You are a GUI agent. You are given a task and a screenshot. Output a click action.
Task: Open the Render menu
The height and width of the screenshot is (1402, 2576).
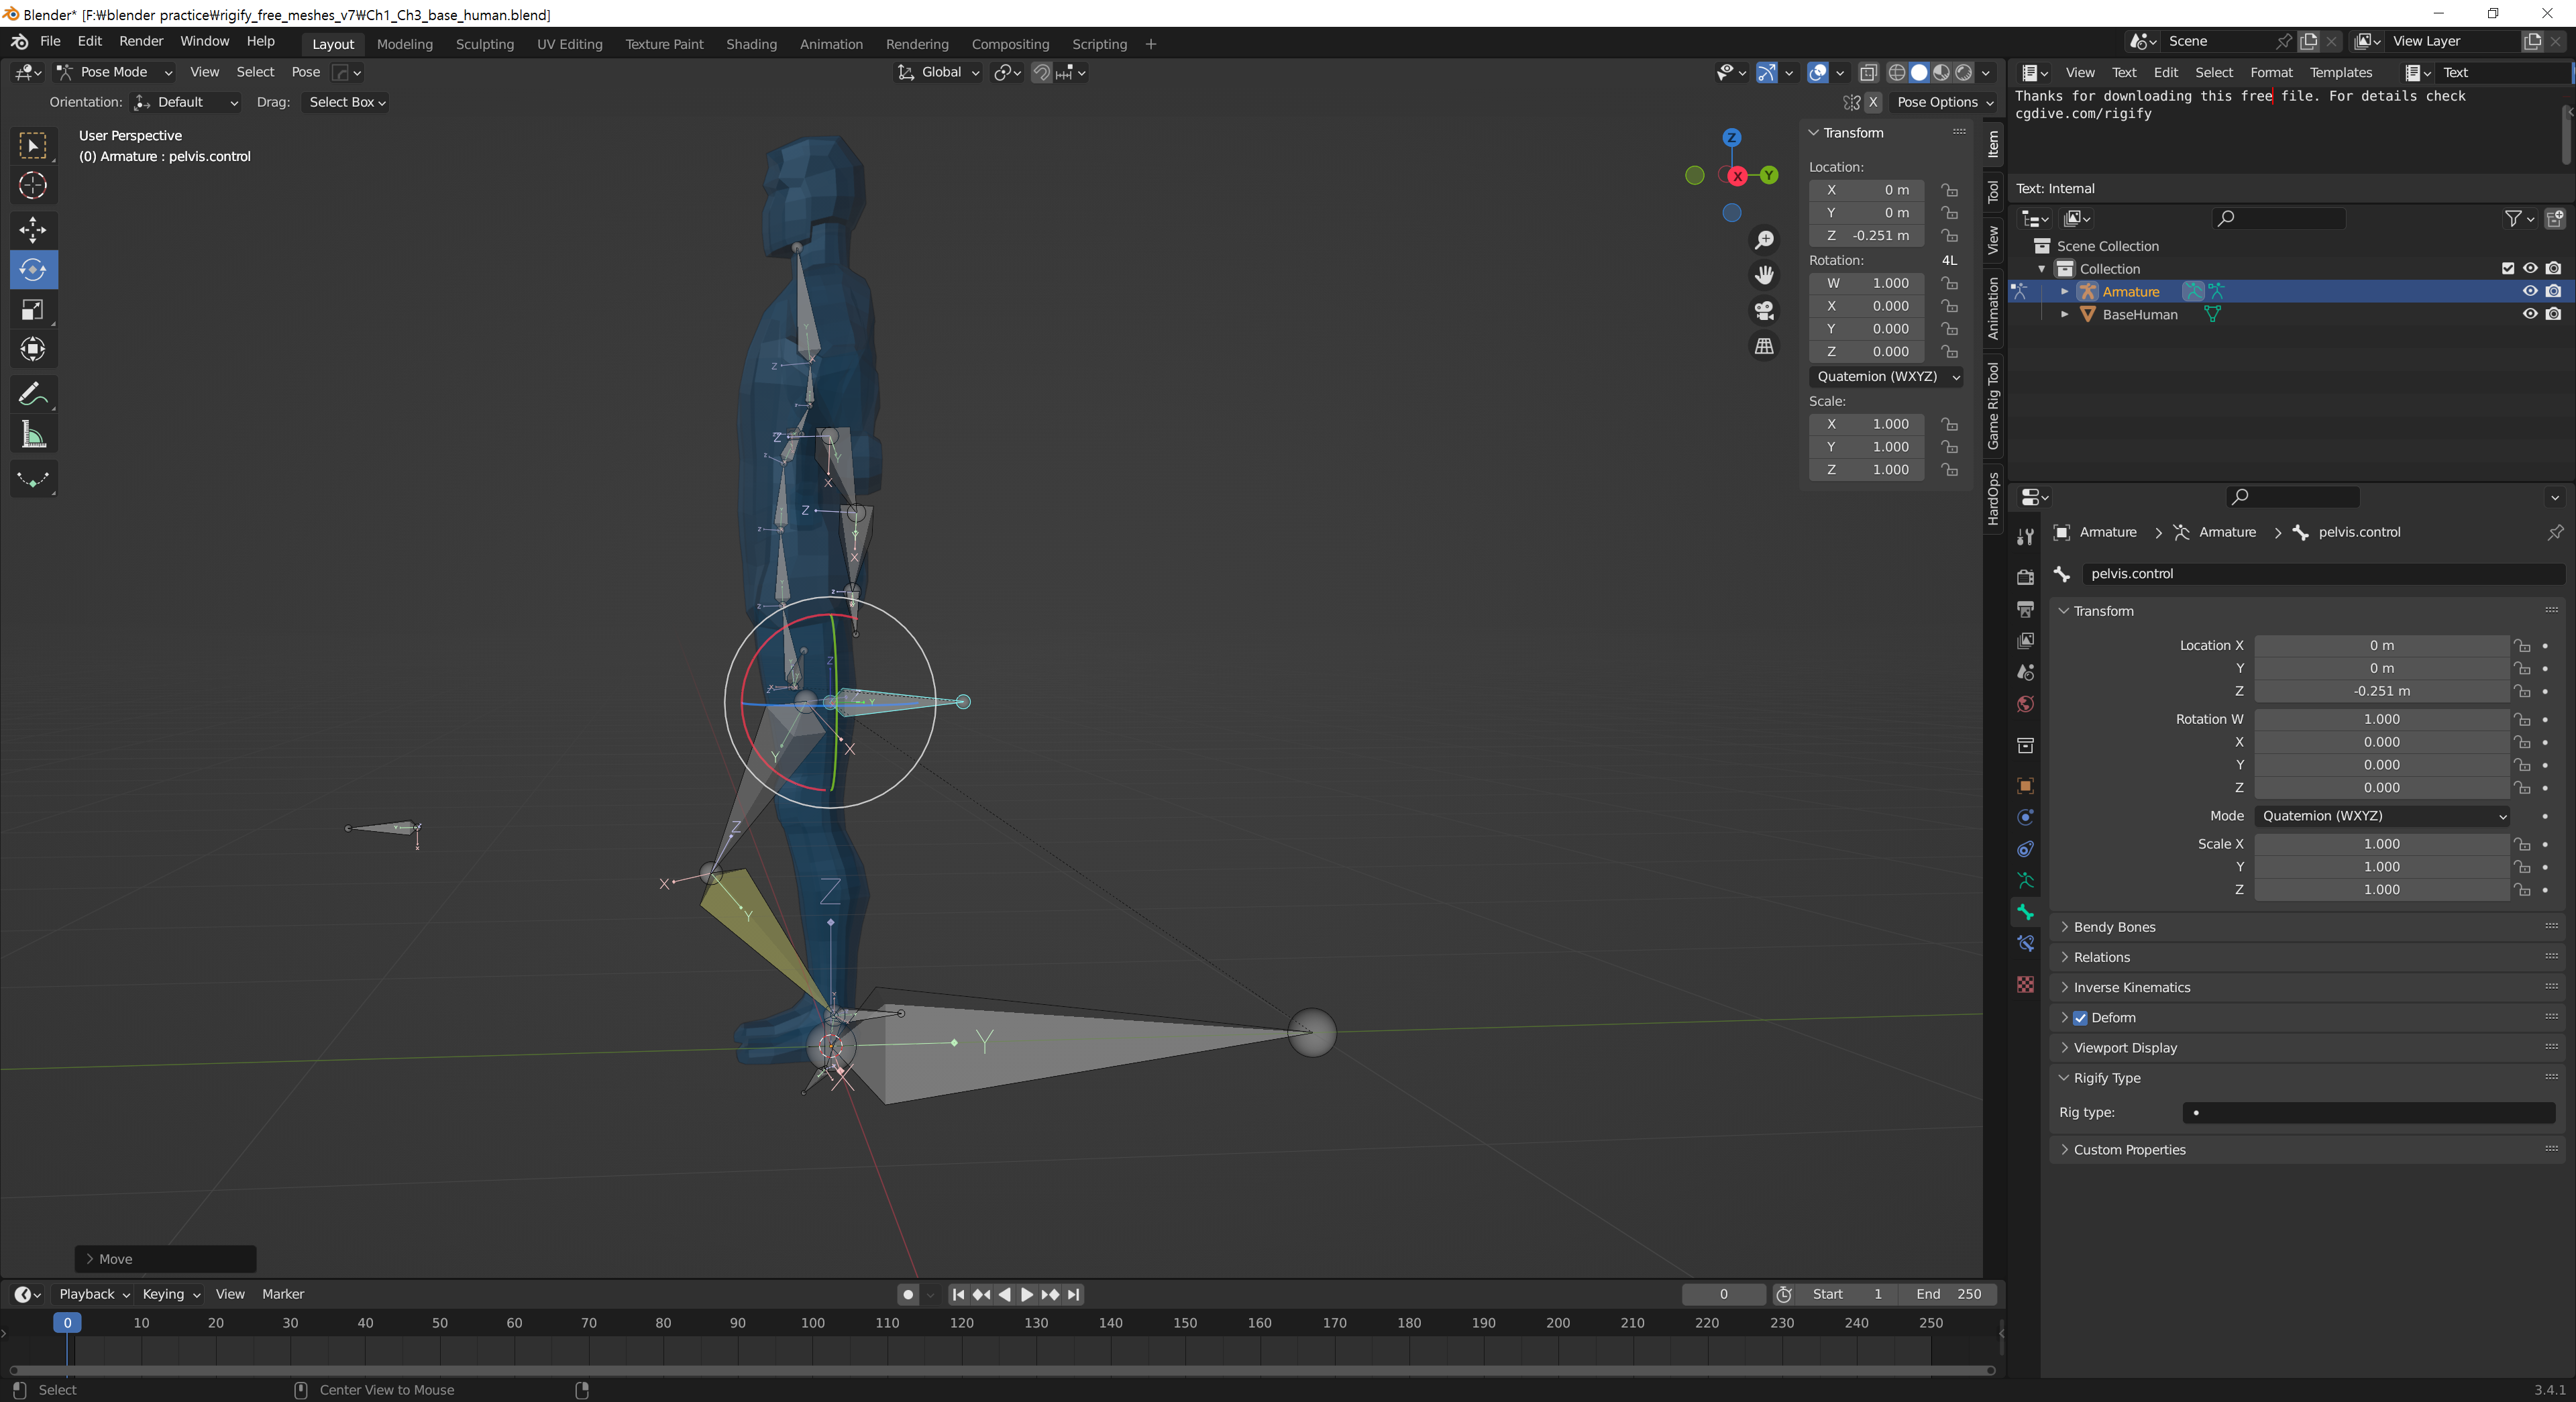point(141,41)
